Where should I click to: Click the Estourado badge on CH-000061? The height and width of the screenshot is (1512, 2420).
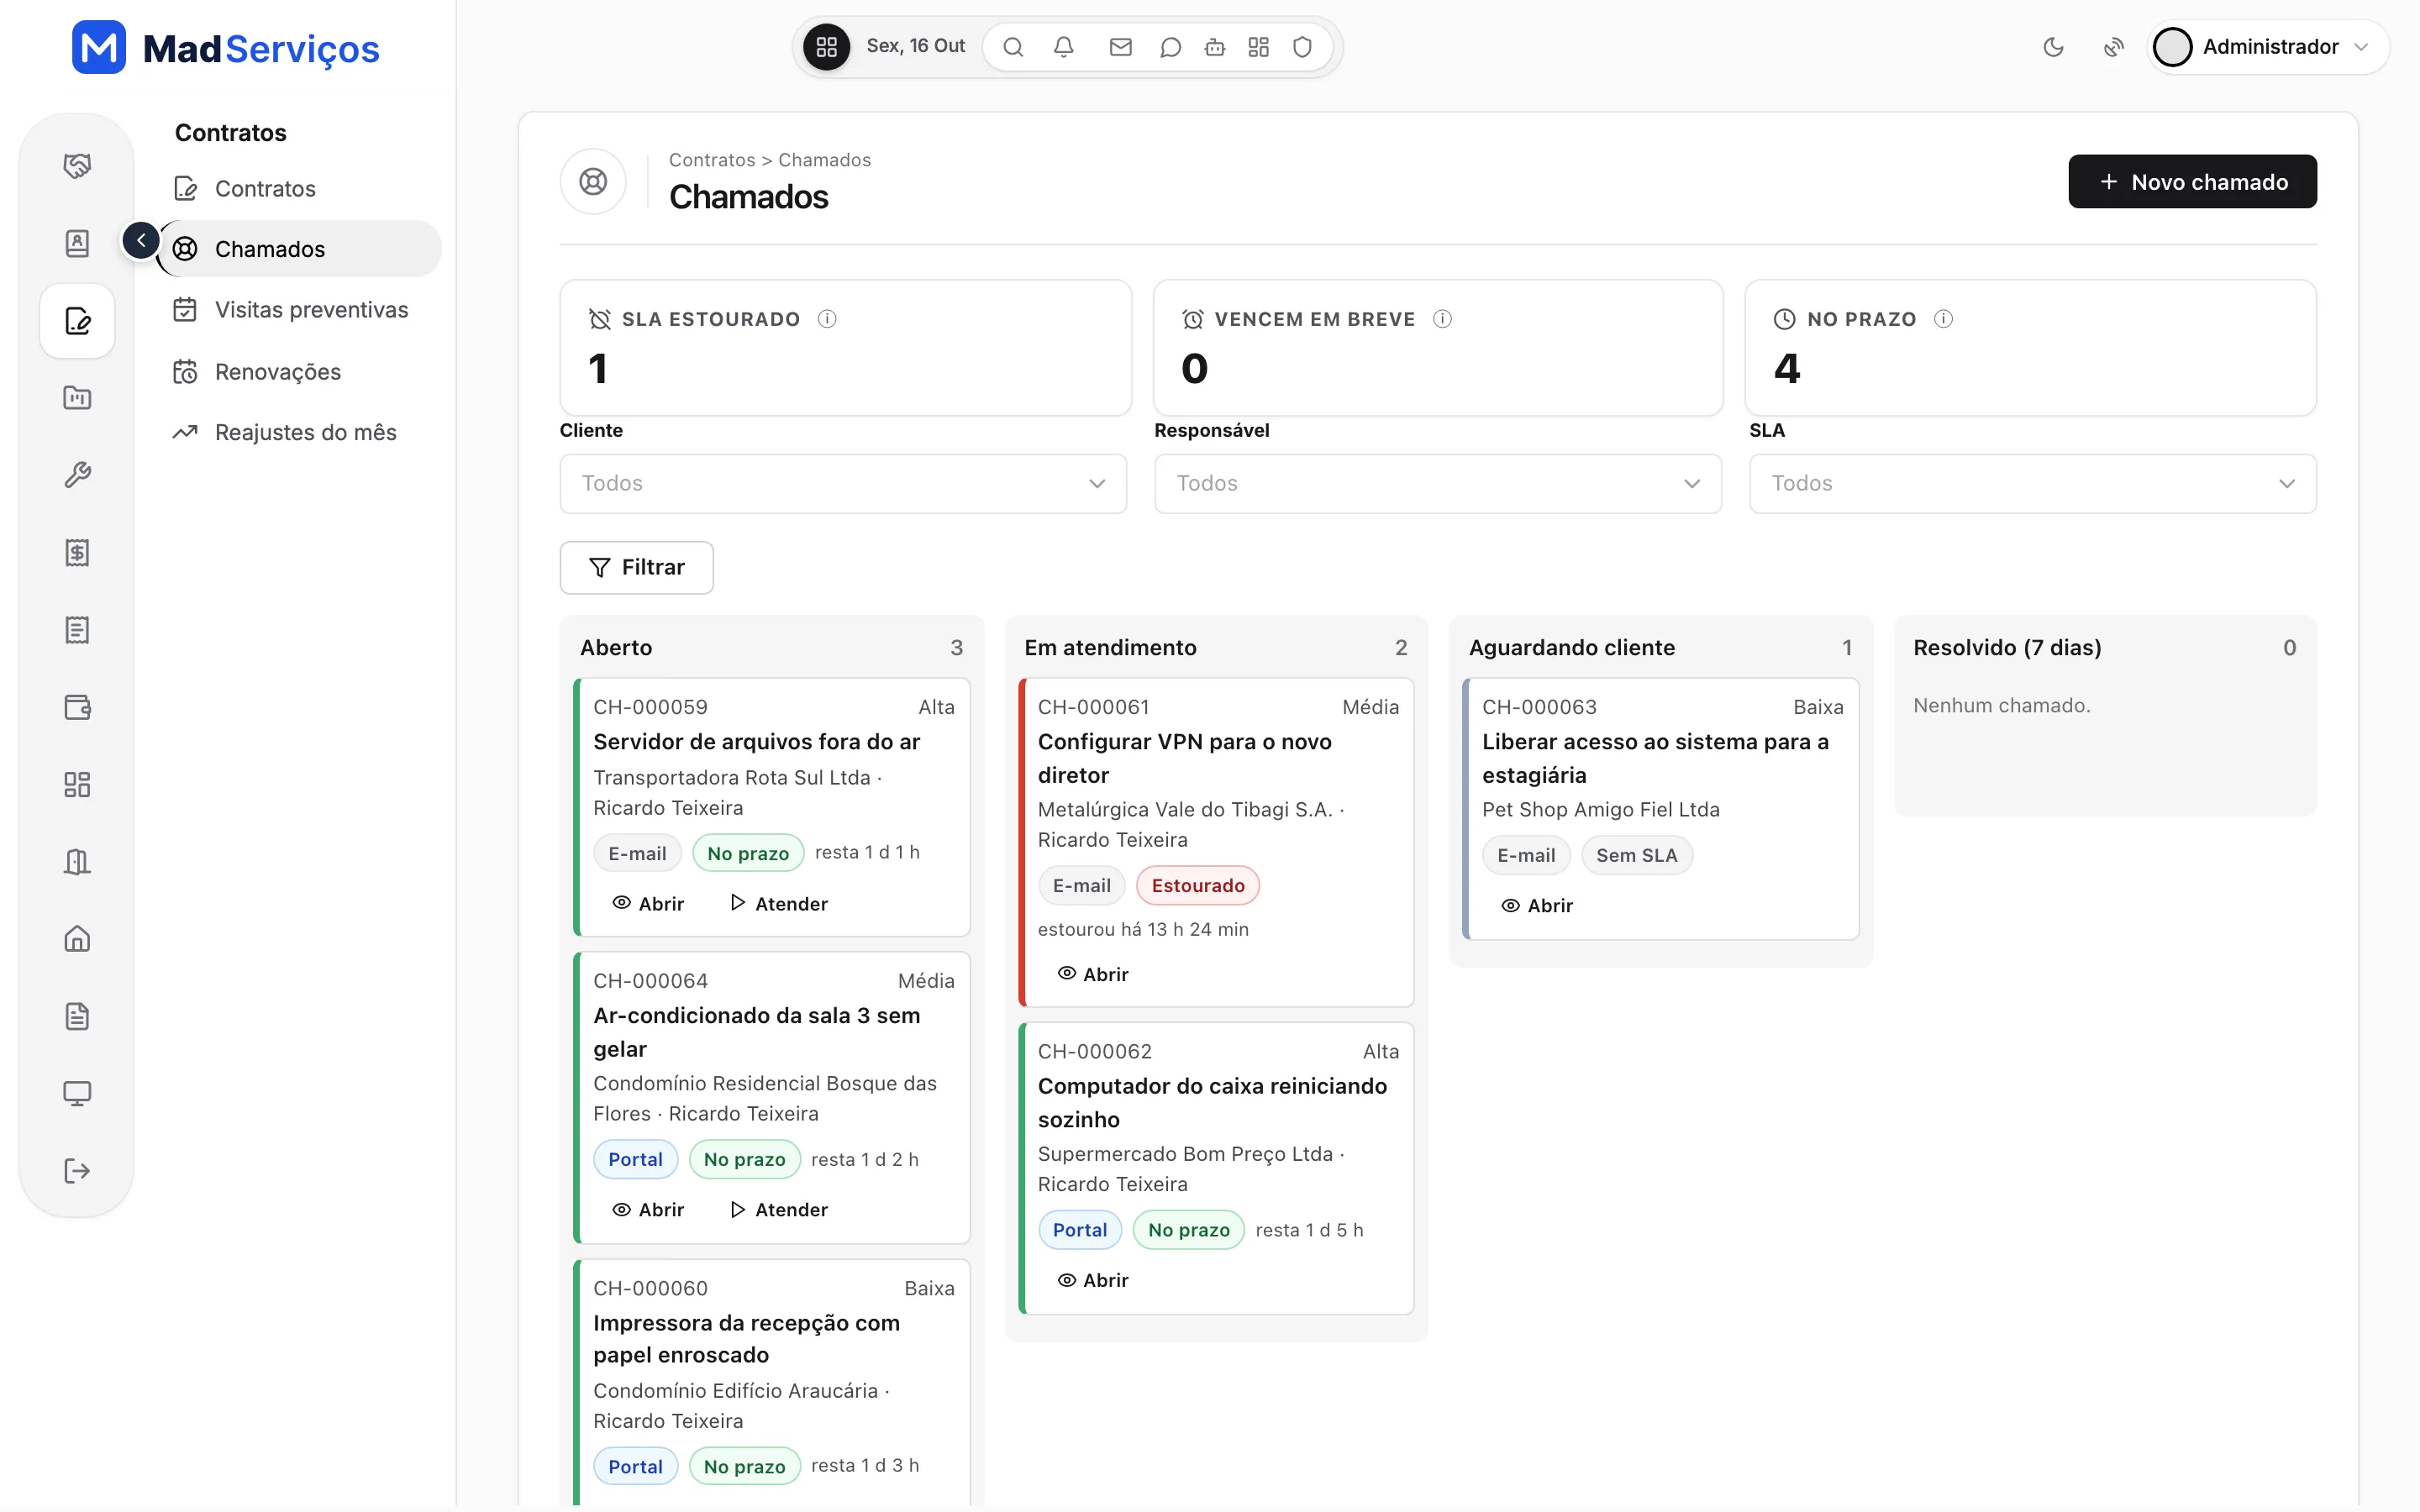(1197, 885)
